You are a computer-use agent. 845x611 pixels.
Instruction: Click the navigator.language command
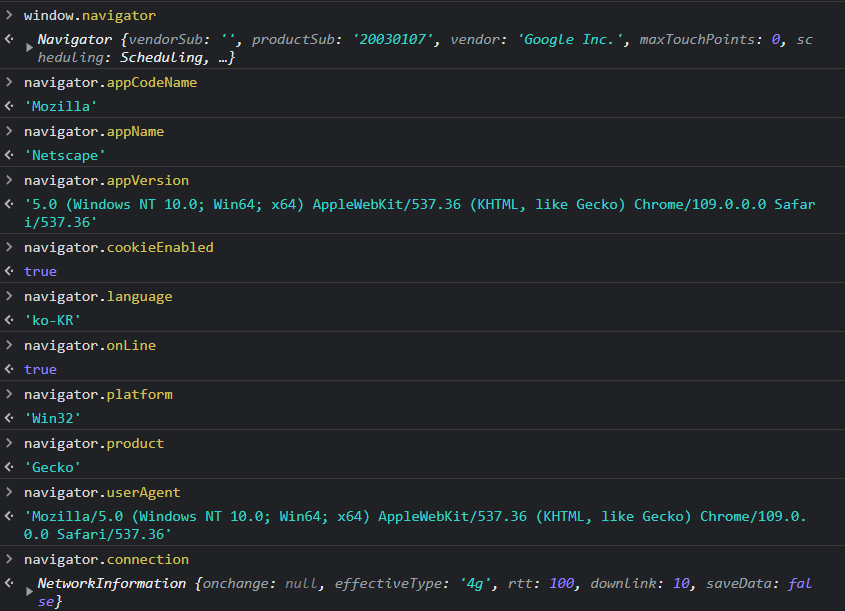pyautogui.click(x=98, y=296)
